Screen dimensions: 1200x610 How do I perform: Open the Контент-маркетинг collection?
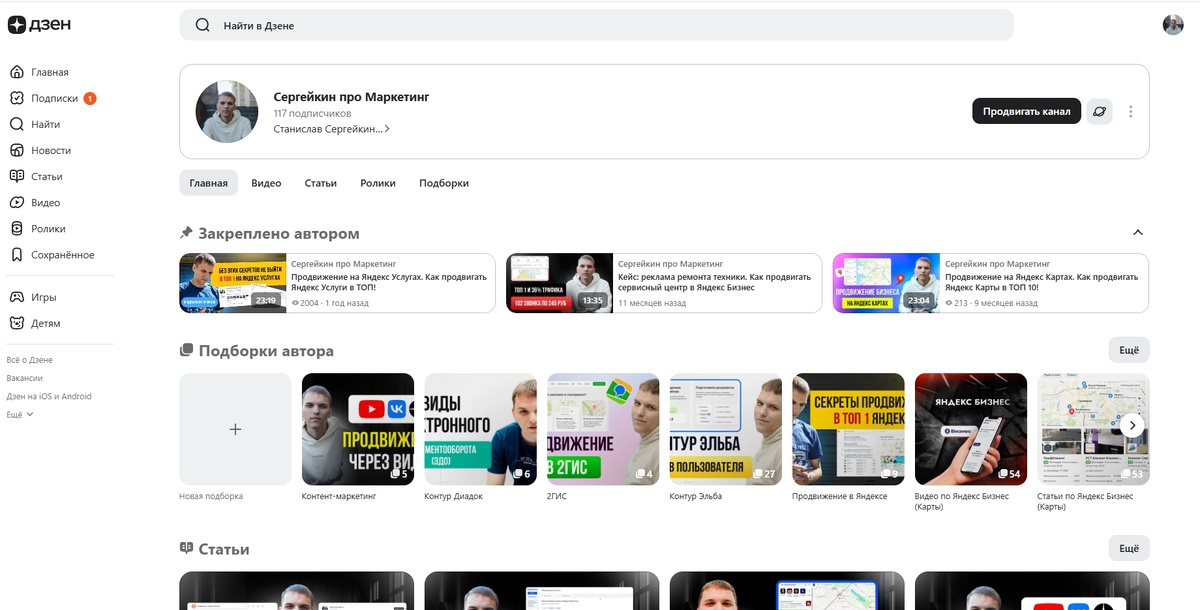coord(358,429)
